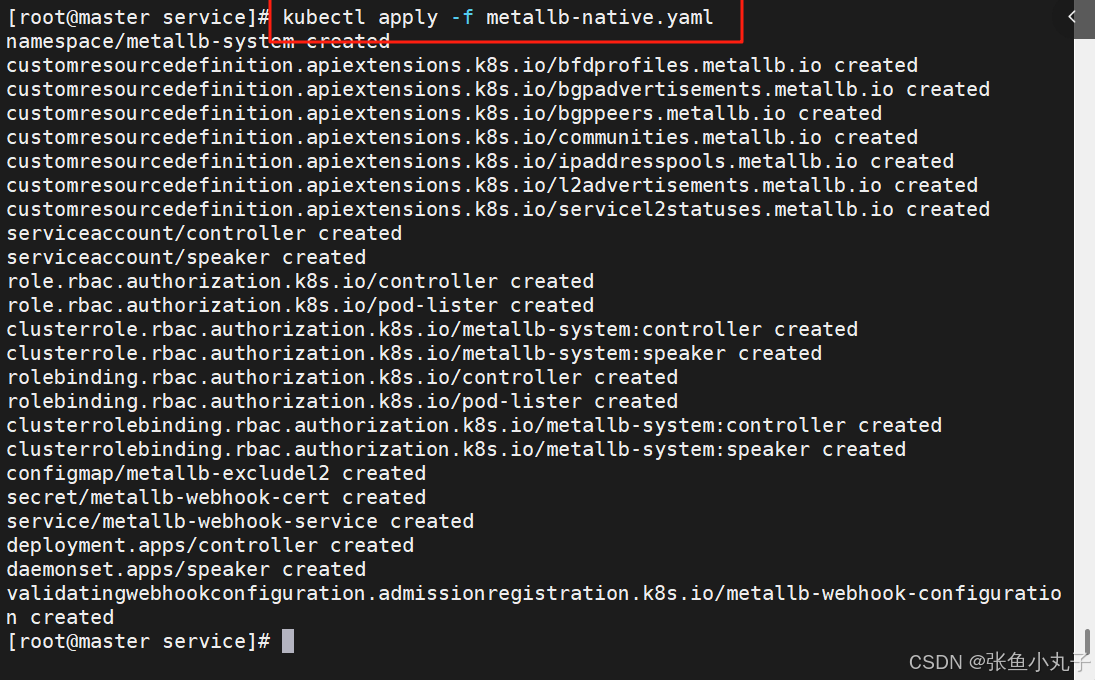
Task: Click the clusterrole metallb-system:controller created line
Action: (432, 329)
